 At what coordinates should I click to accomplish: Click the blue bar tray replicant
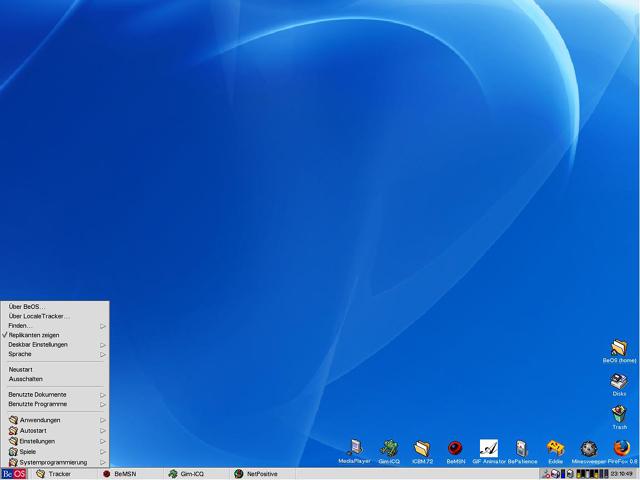(x=563, y=474)
